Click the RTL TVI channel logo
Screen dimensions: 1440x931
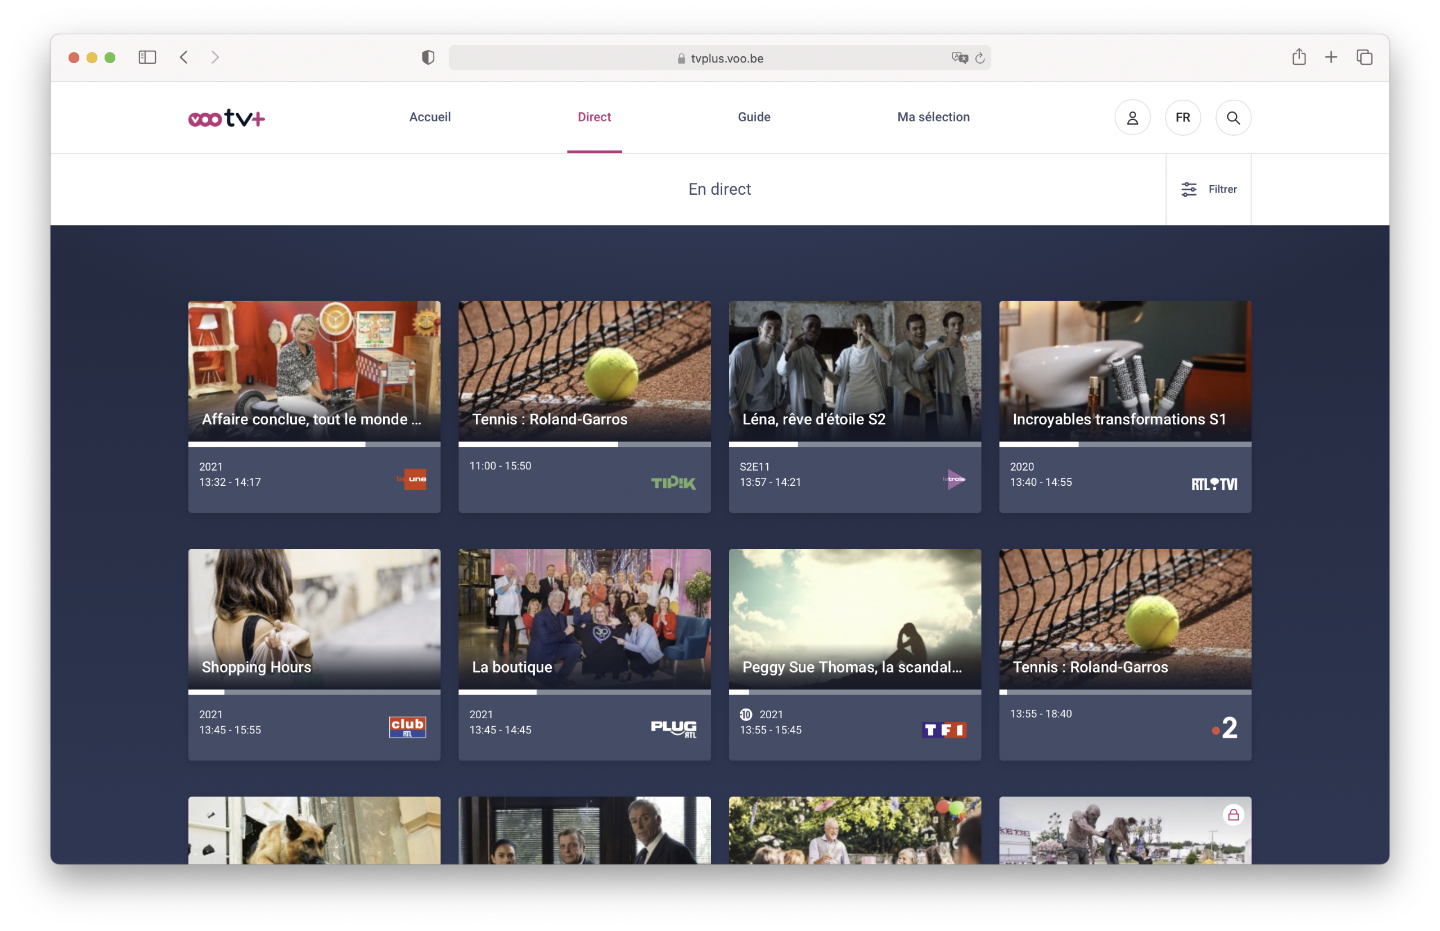point(1213,481)
